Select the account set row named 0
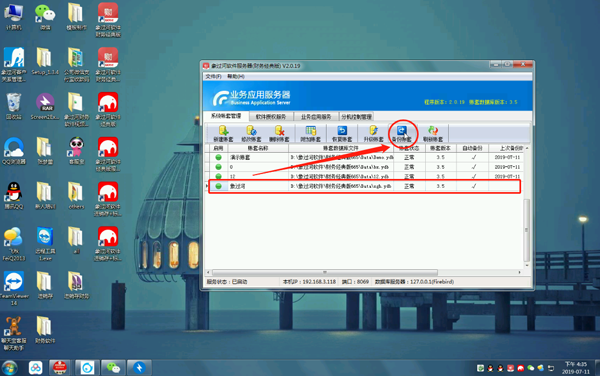The width and height of the screenshot is (600, 376). (364, 167)
